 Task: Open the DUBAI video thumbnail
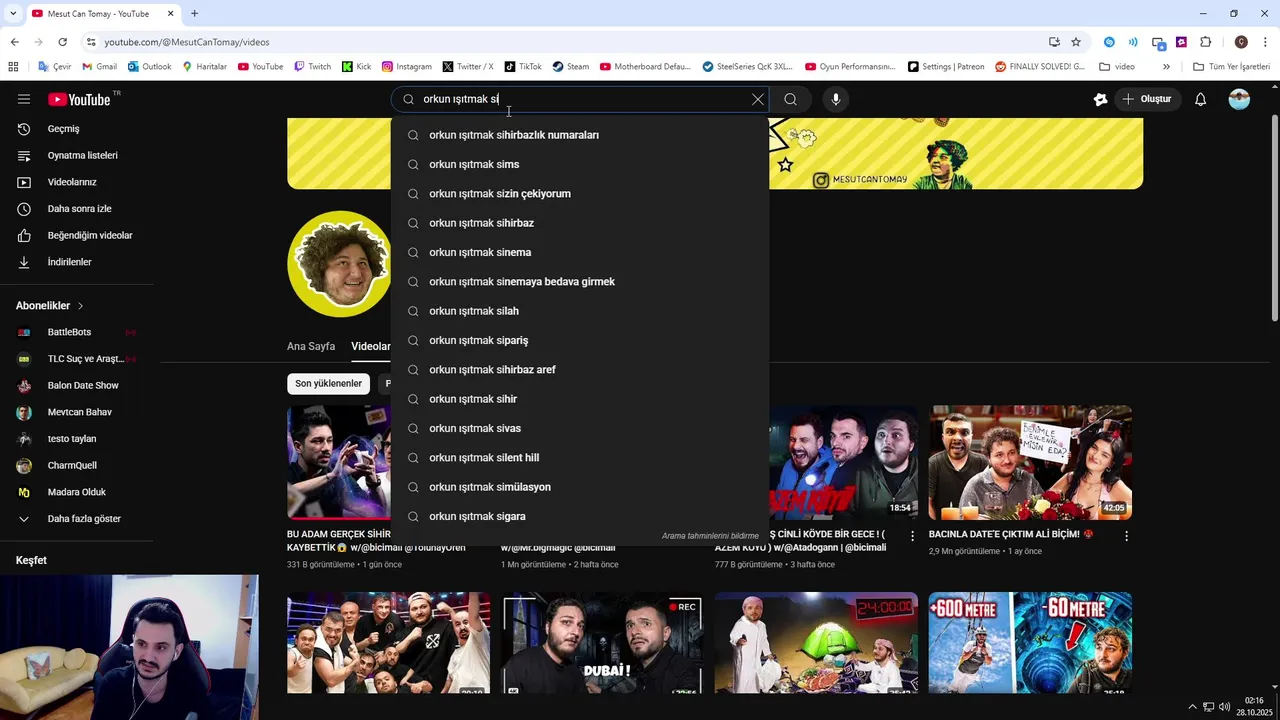[602, 642]
